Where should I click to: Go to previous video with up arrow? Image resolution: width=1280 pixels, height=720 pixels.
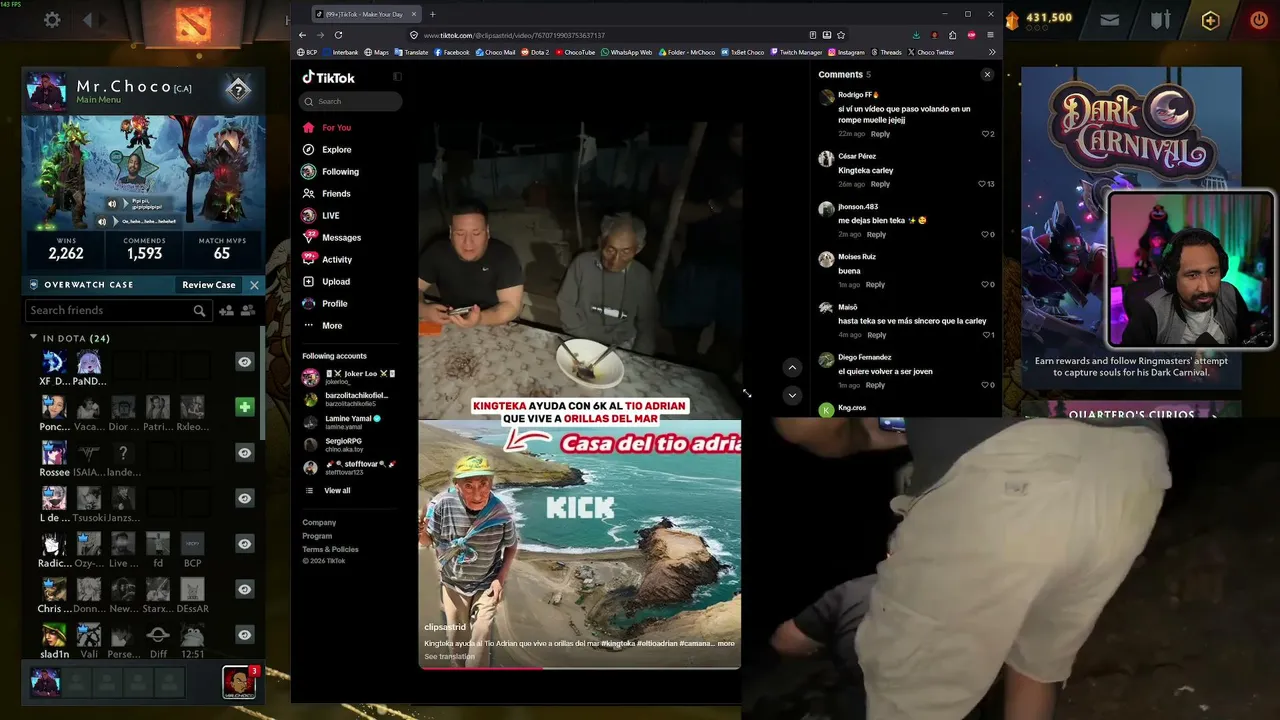coord(792,367)
